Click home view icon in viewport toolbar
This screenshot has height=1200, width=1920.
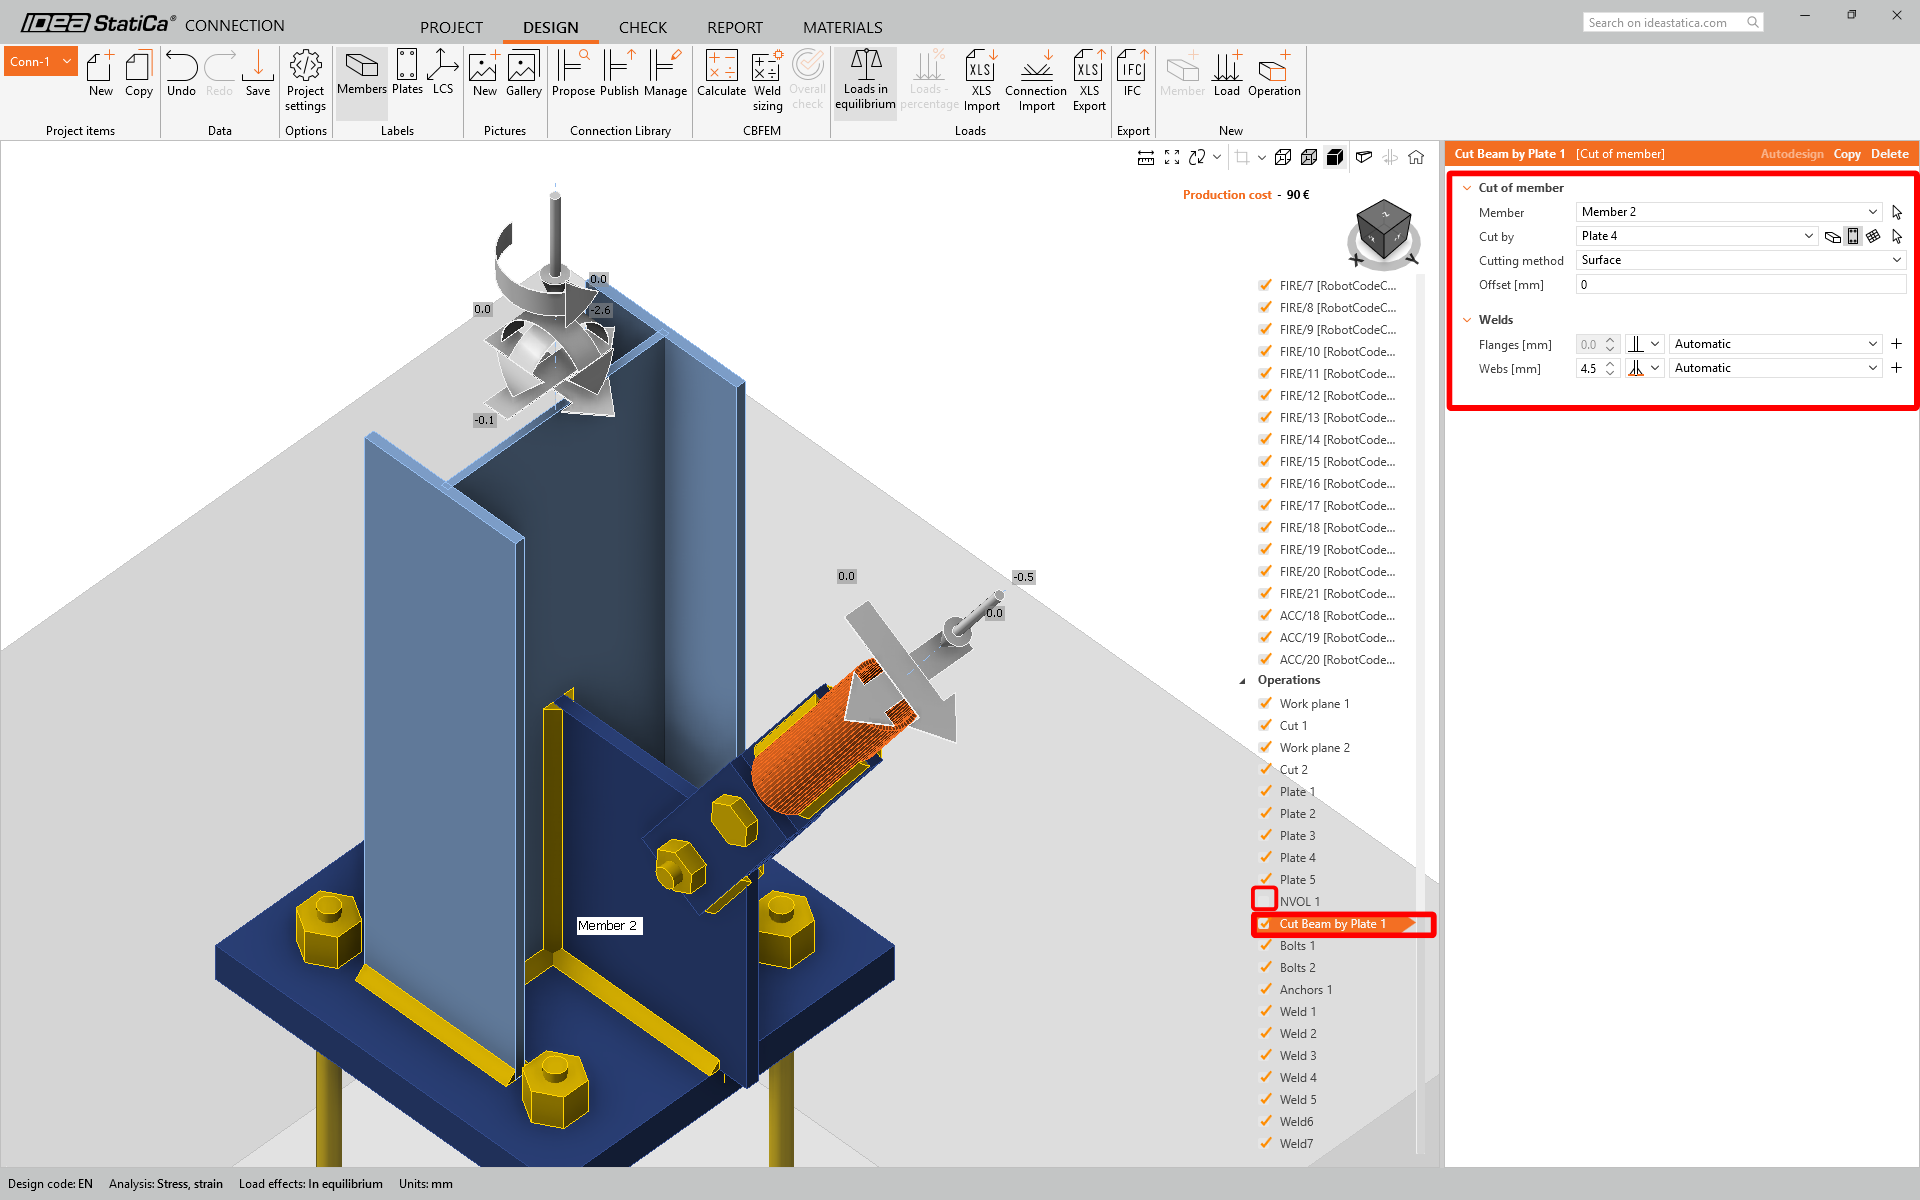[1416, 157]
